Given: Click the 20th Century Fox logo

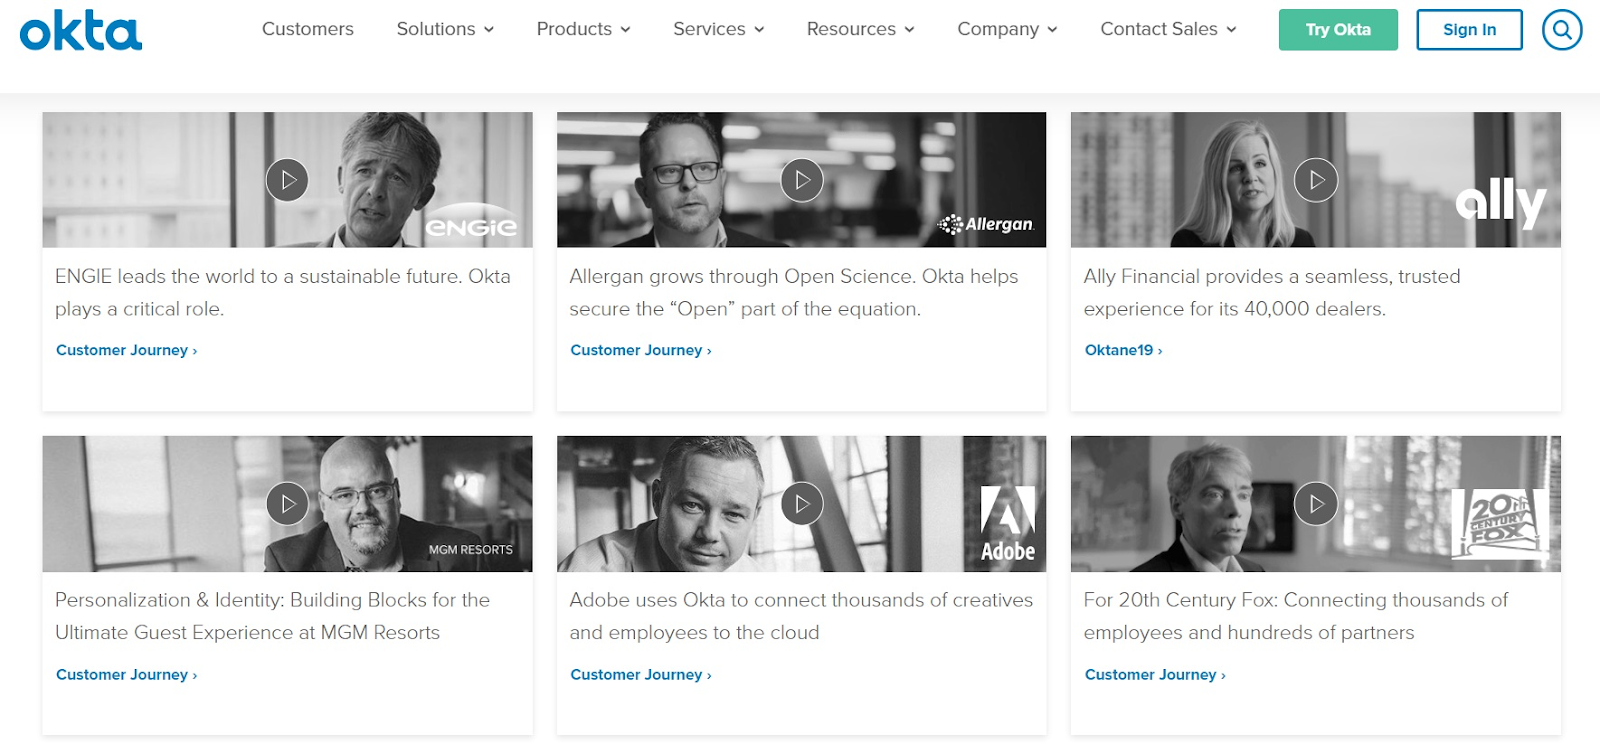Looking at the screenshot, I should point(1499,523).
